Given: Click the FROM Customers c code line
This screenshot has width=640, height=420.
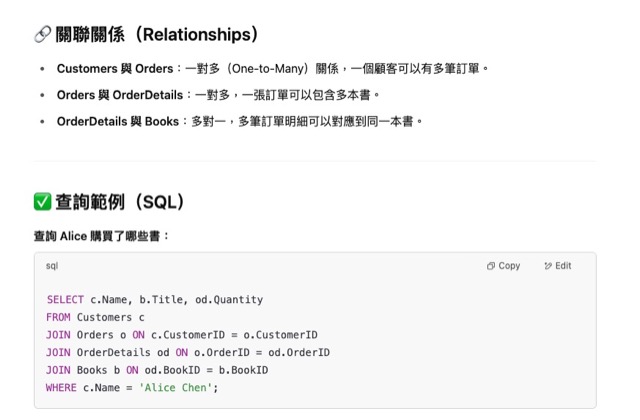Looking at the screenshot, I should (x=95, y=317).
